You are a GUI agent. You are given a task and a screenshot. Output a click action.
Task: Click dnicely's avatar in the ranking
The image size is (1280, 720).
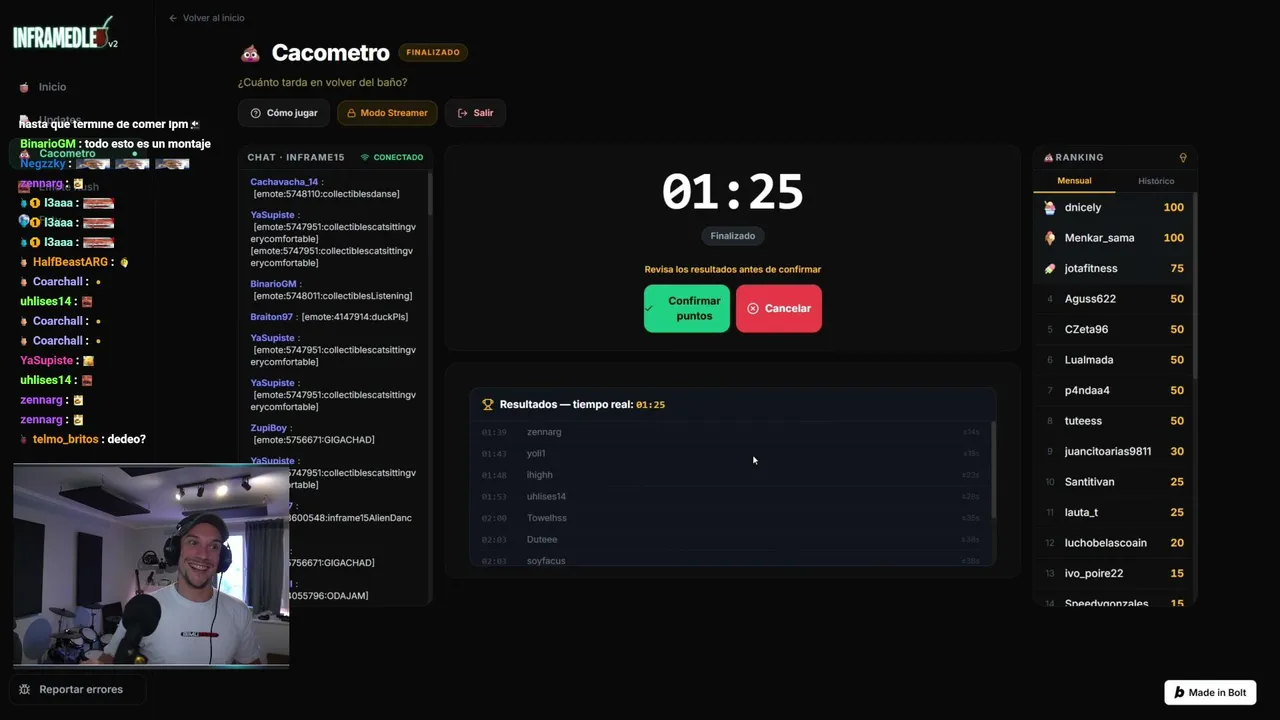(1050, 208)
